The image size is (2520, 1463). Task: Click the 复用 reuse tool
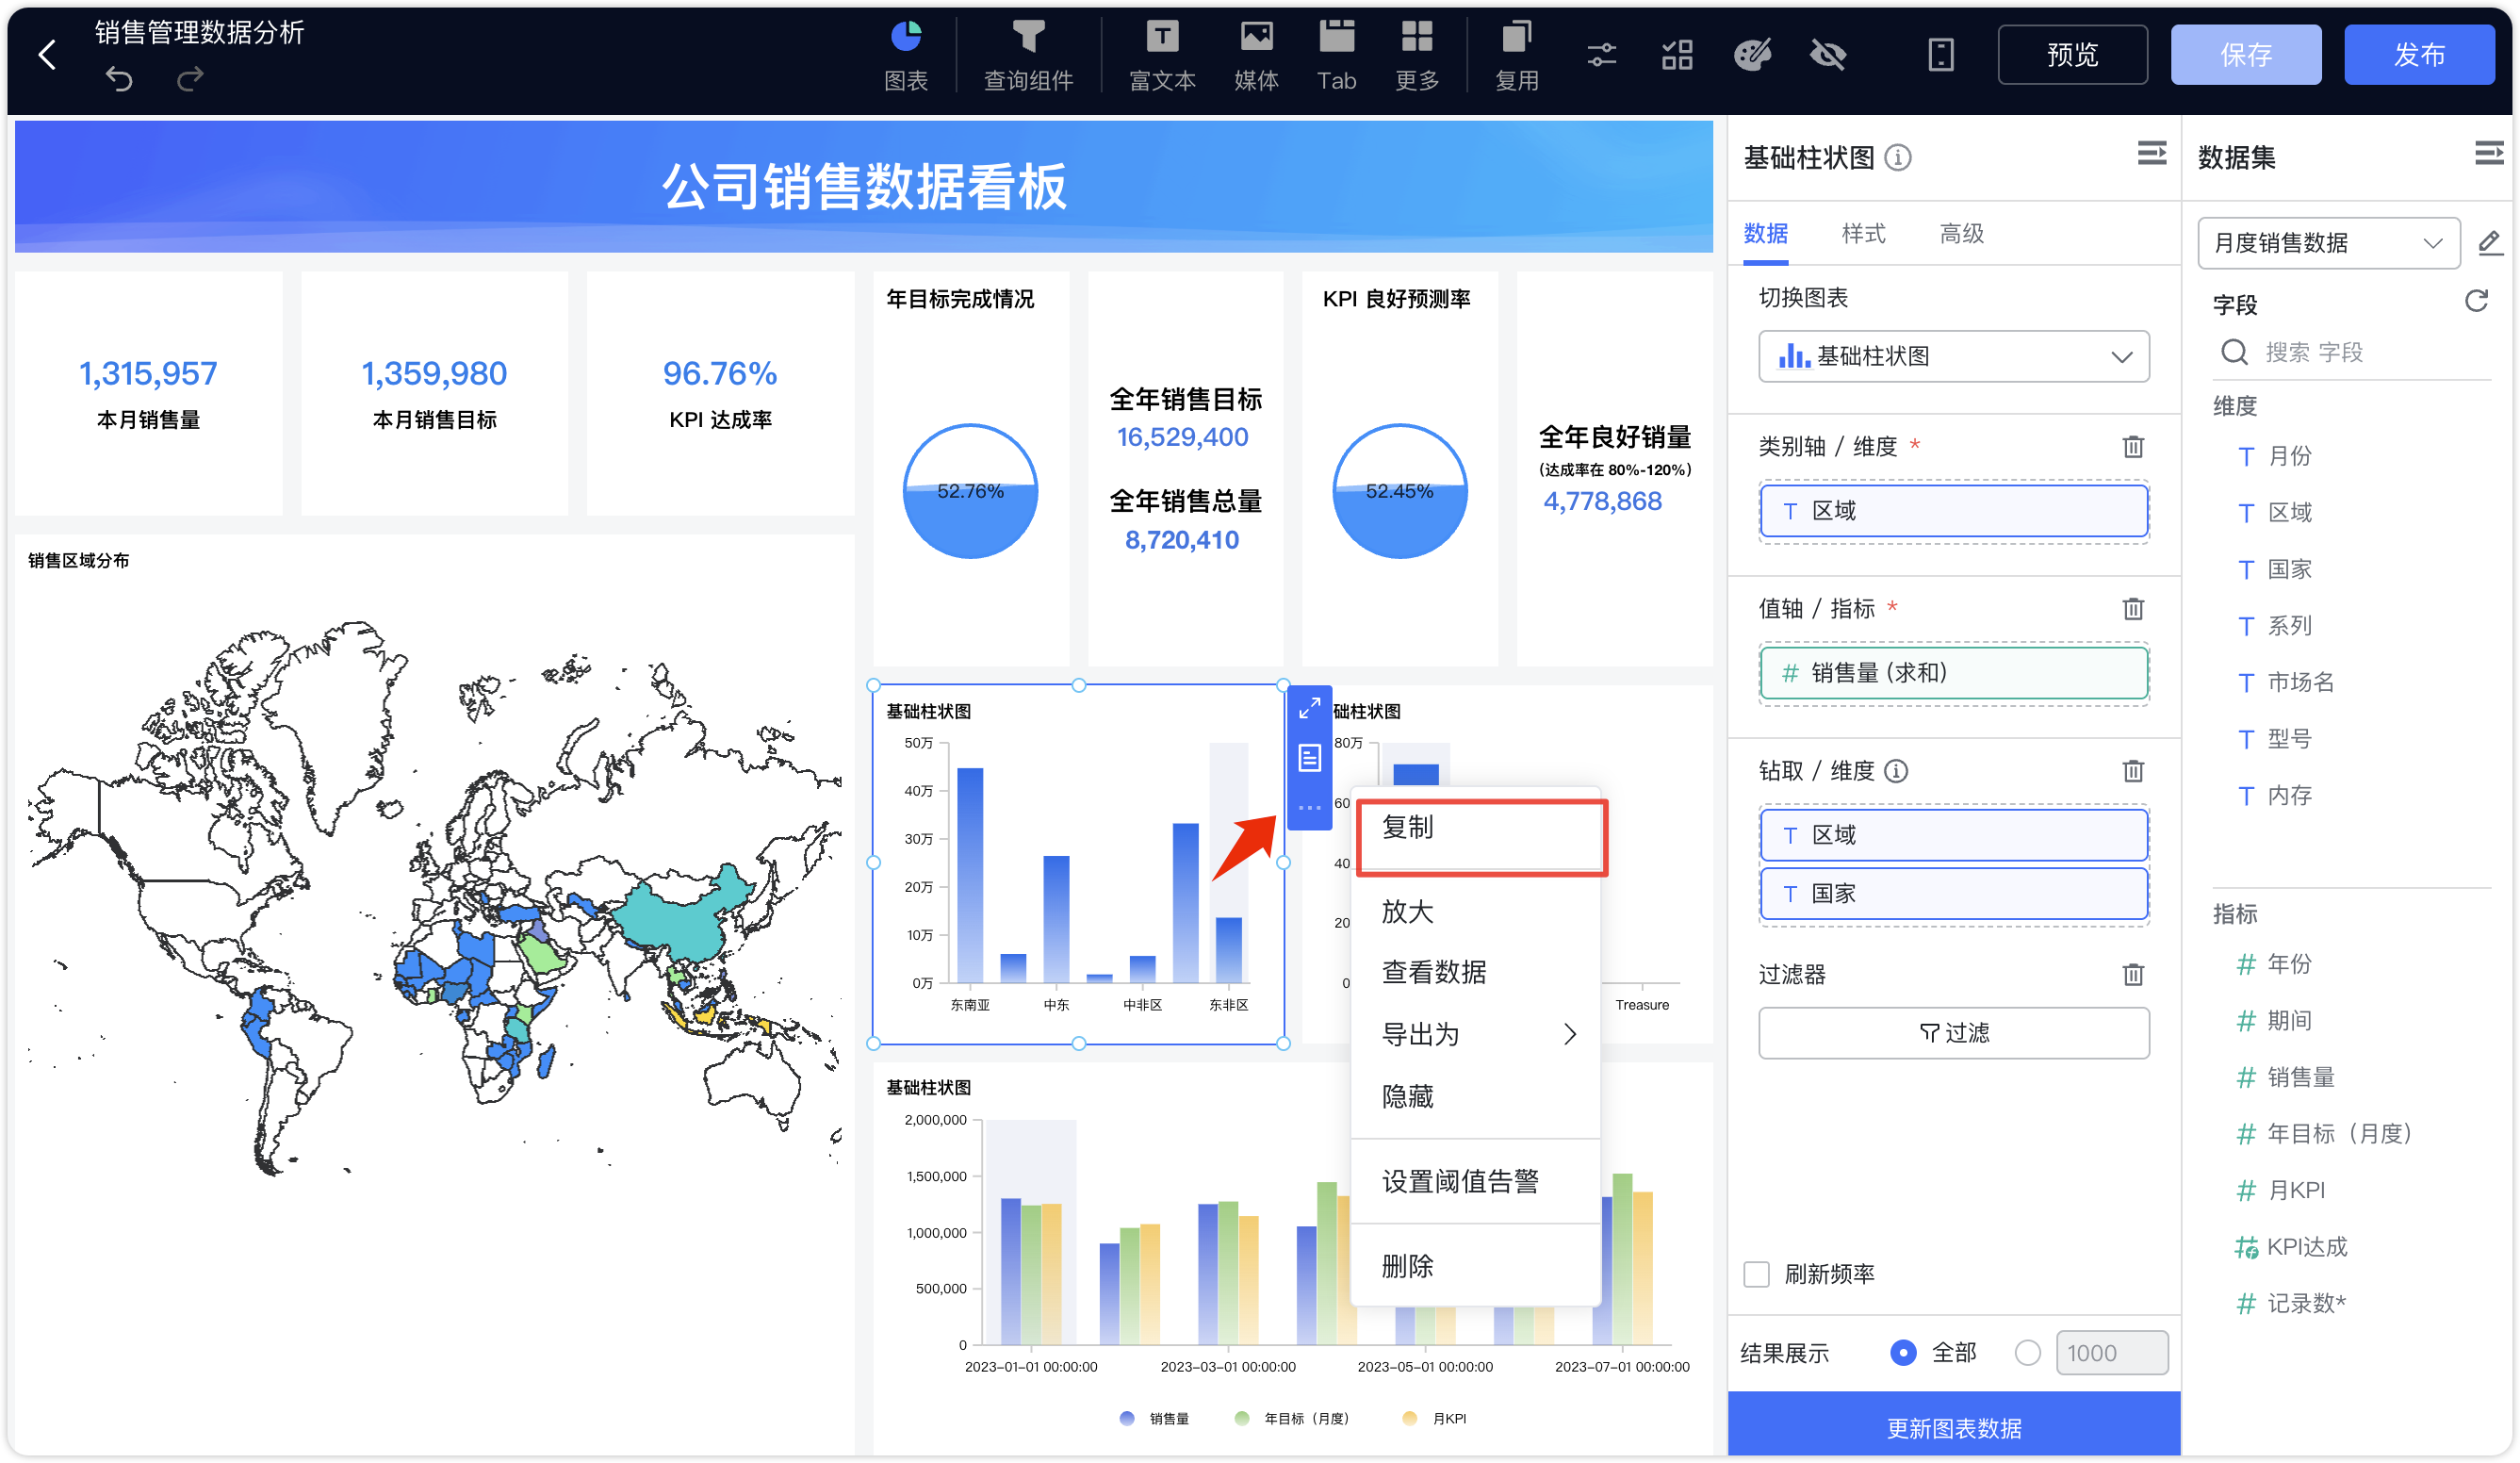tap(1516, 56)
